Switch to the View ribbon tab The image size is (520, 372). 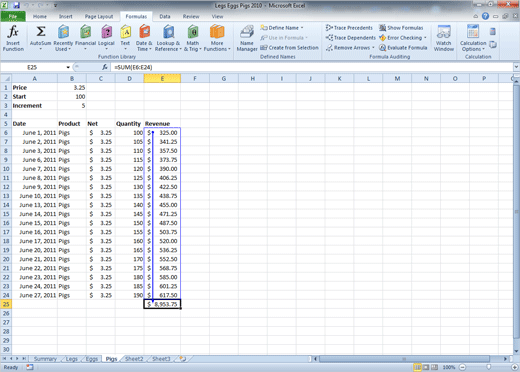pos(217,16)
